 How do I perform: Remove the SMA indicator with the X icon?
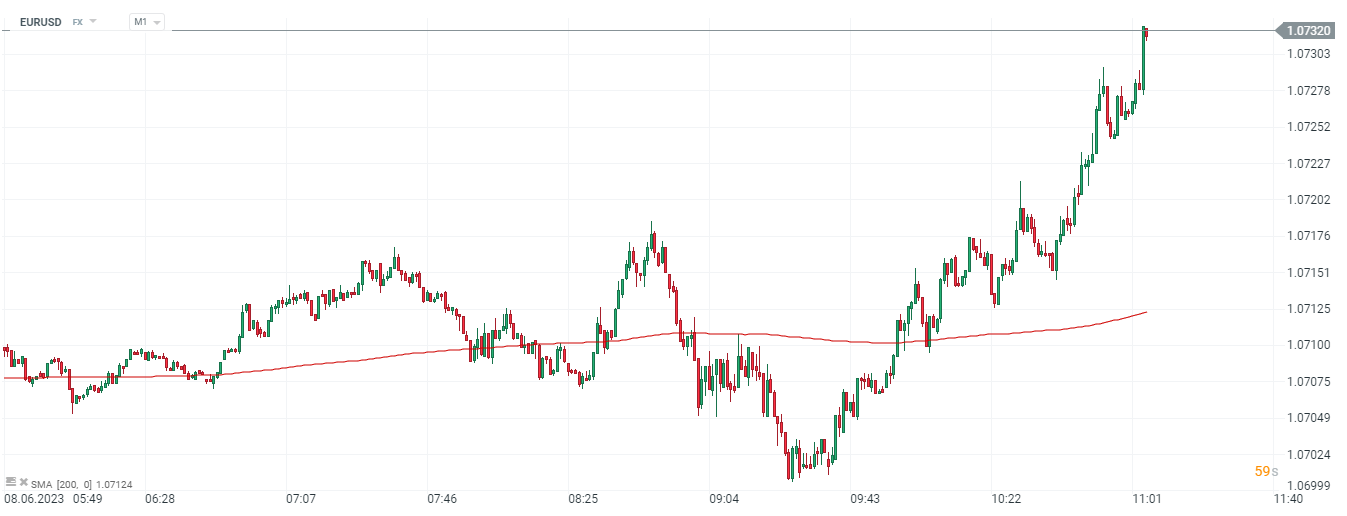tap(23, 482)
